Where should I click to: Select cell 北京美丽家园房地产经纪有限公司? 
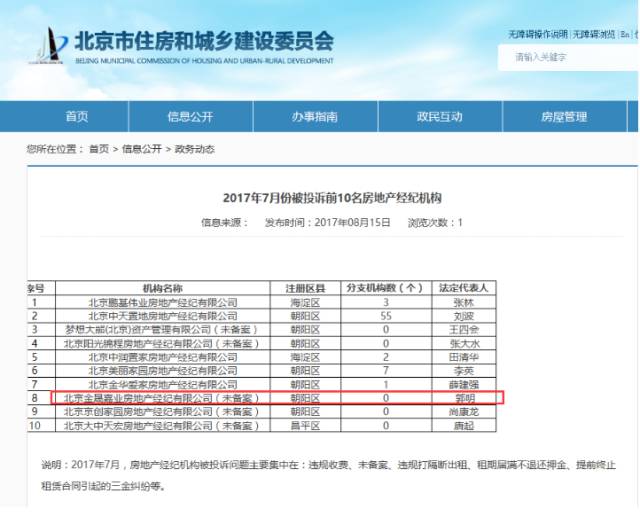pos(163,371)
